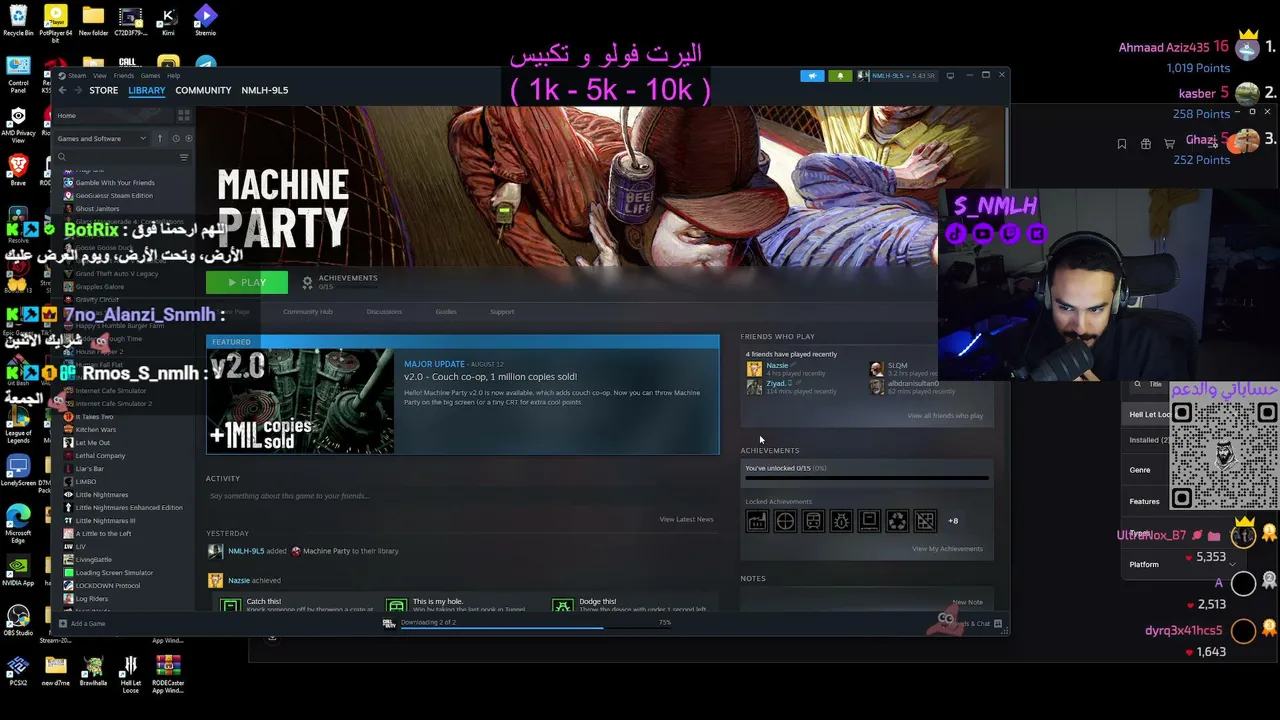Select Gamble With Your Friends in library

pos(115,183)
